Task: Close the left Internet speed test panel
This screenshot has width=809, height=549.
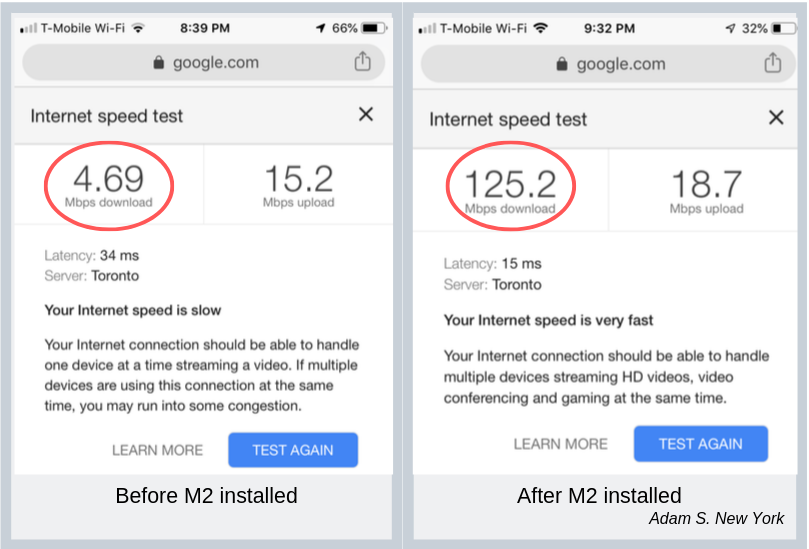Action: (x=366, y=114)
